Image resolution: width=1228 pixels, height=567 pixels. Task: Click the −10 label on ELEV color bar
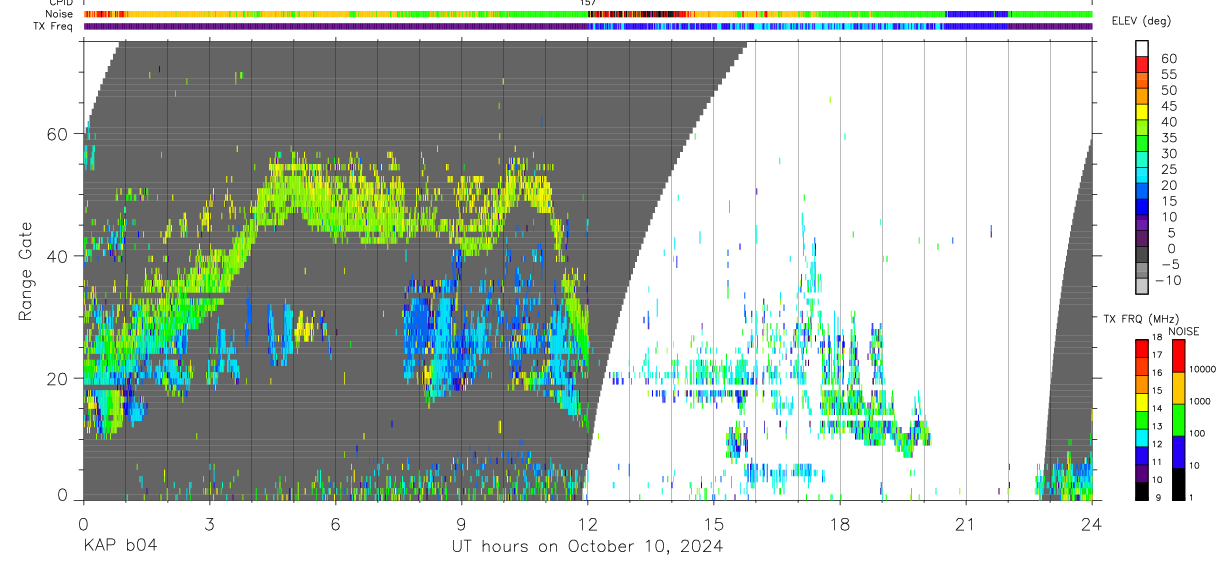click(x=1167, y=280)
